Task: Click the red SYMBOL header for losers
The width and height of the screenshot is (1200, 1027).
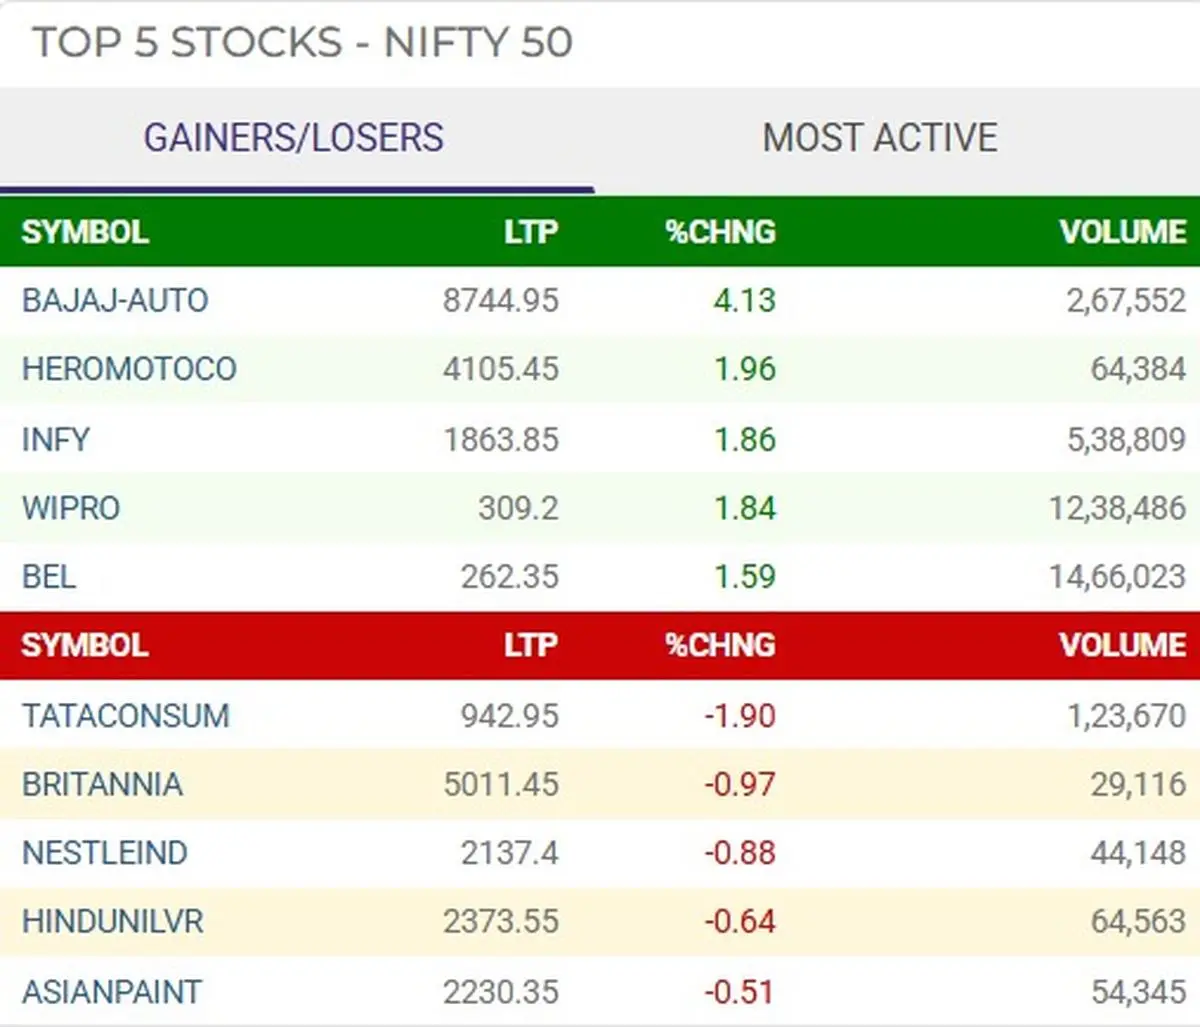Action: pyautogui.click(x=84, y=645)
